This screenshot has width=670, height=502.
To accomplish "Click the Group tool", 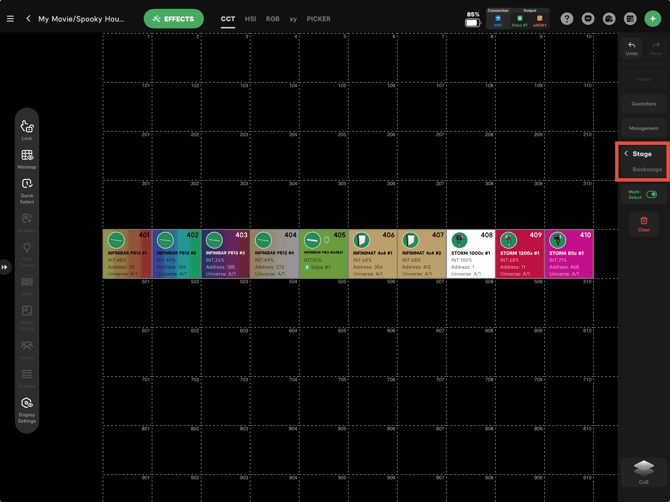I will tap(27, 349).
